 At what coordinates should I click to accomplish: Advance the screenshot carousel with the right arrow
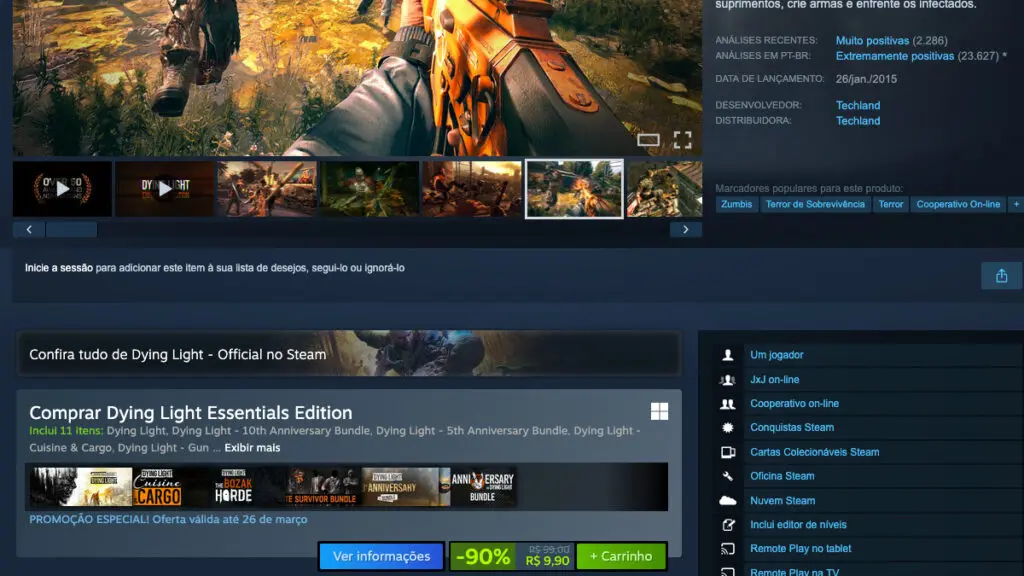pyautogui.click(x=686, y=228)
